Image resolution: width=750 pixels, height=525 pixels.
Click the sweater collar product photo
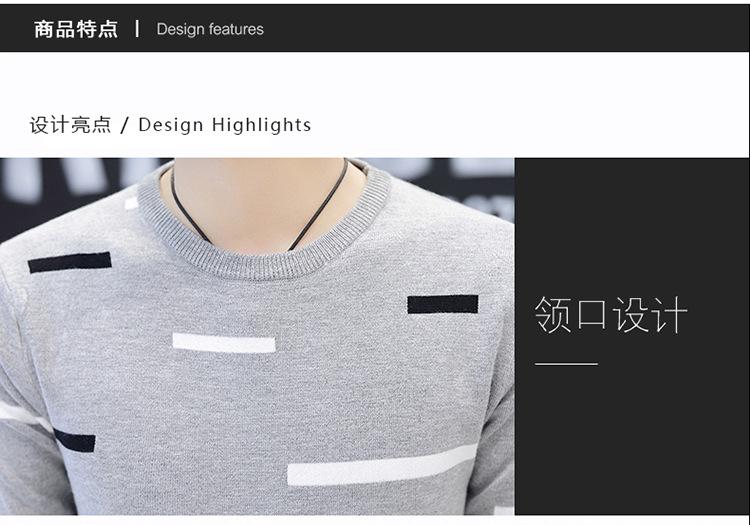click(x=257, y=336)
